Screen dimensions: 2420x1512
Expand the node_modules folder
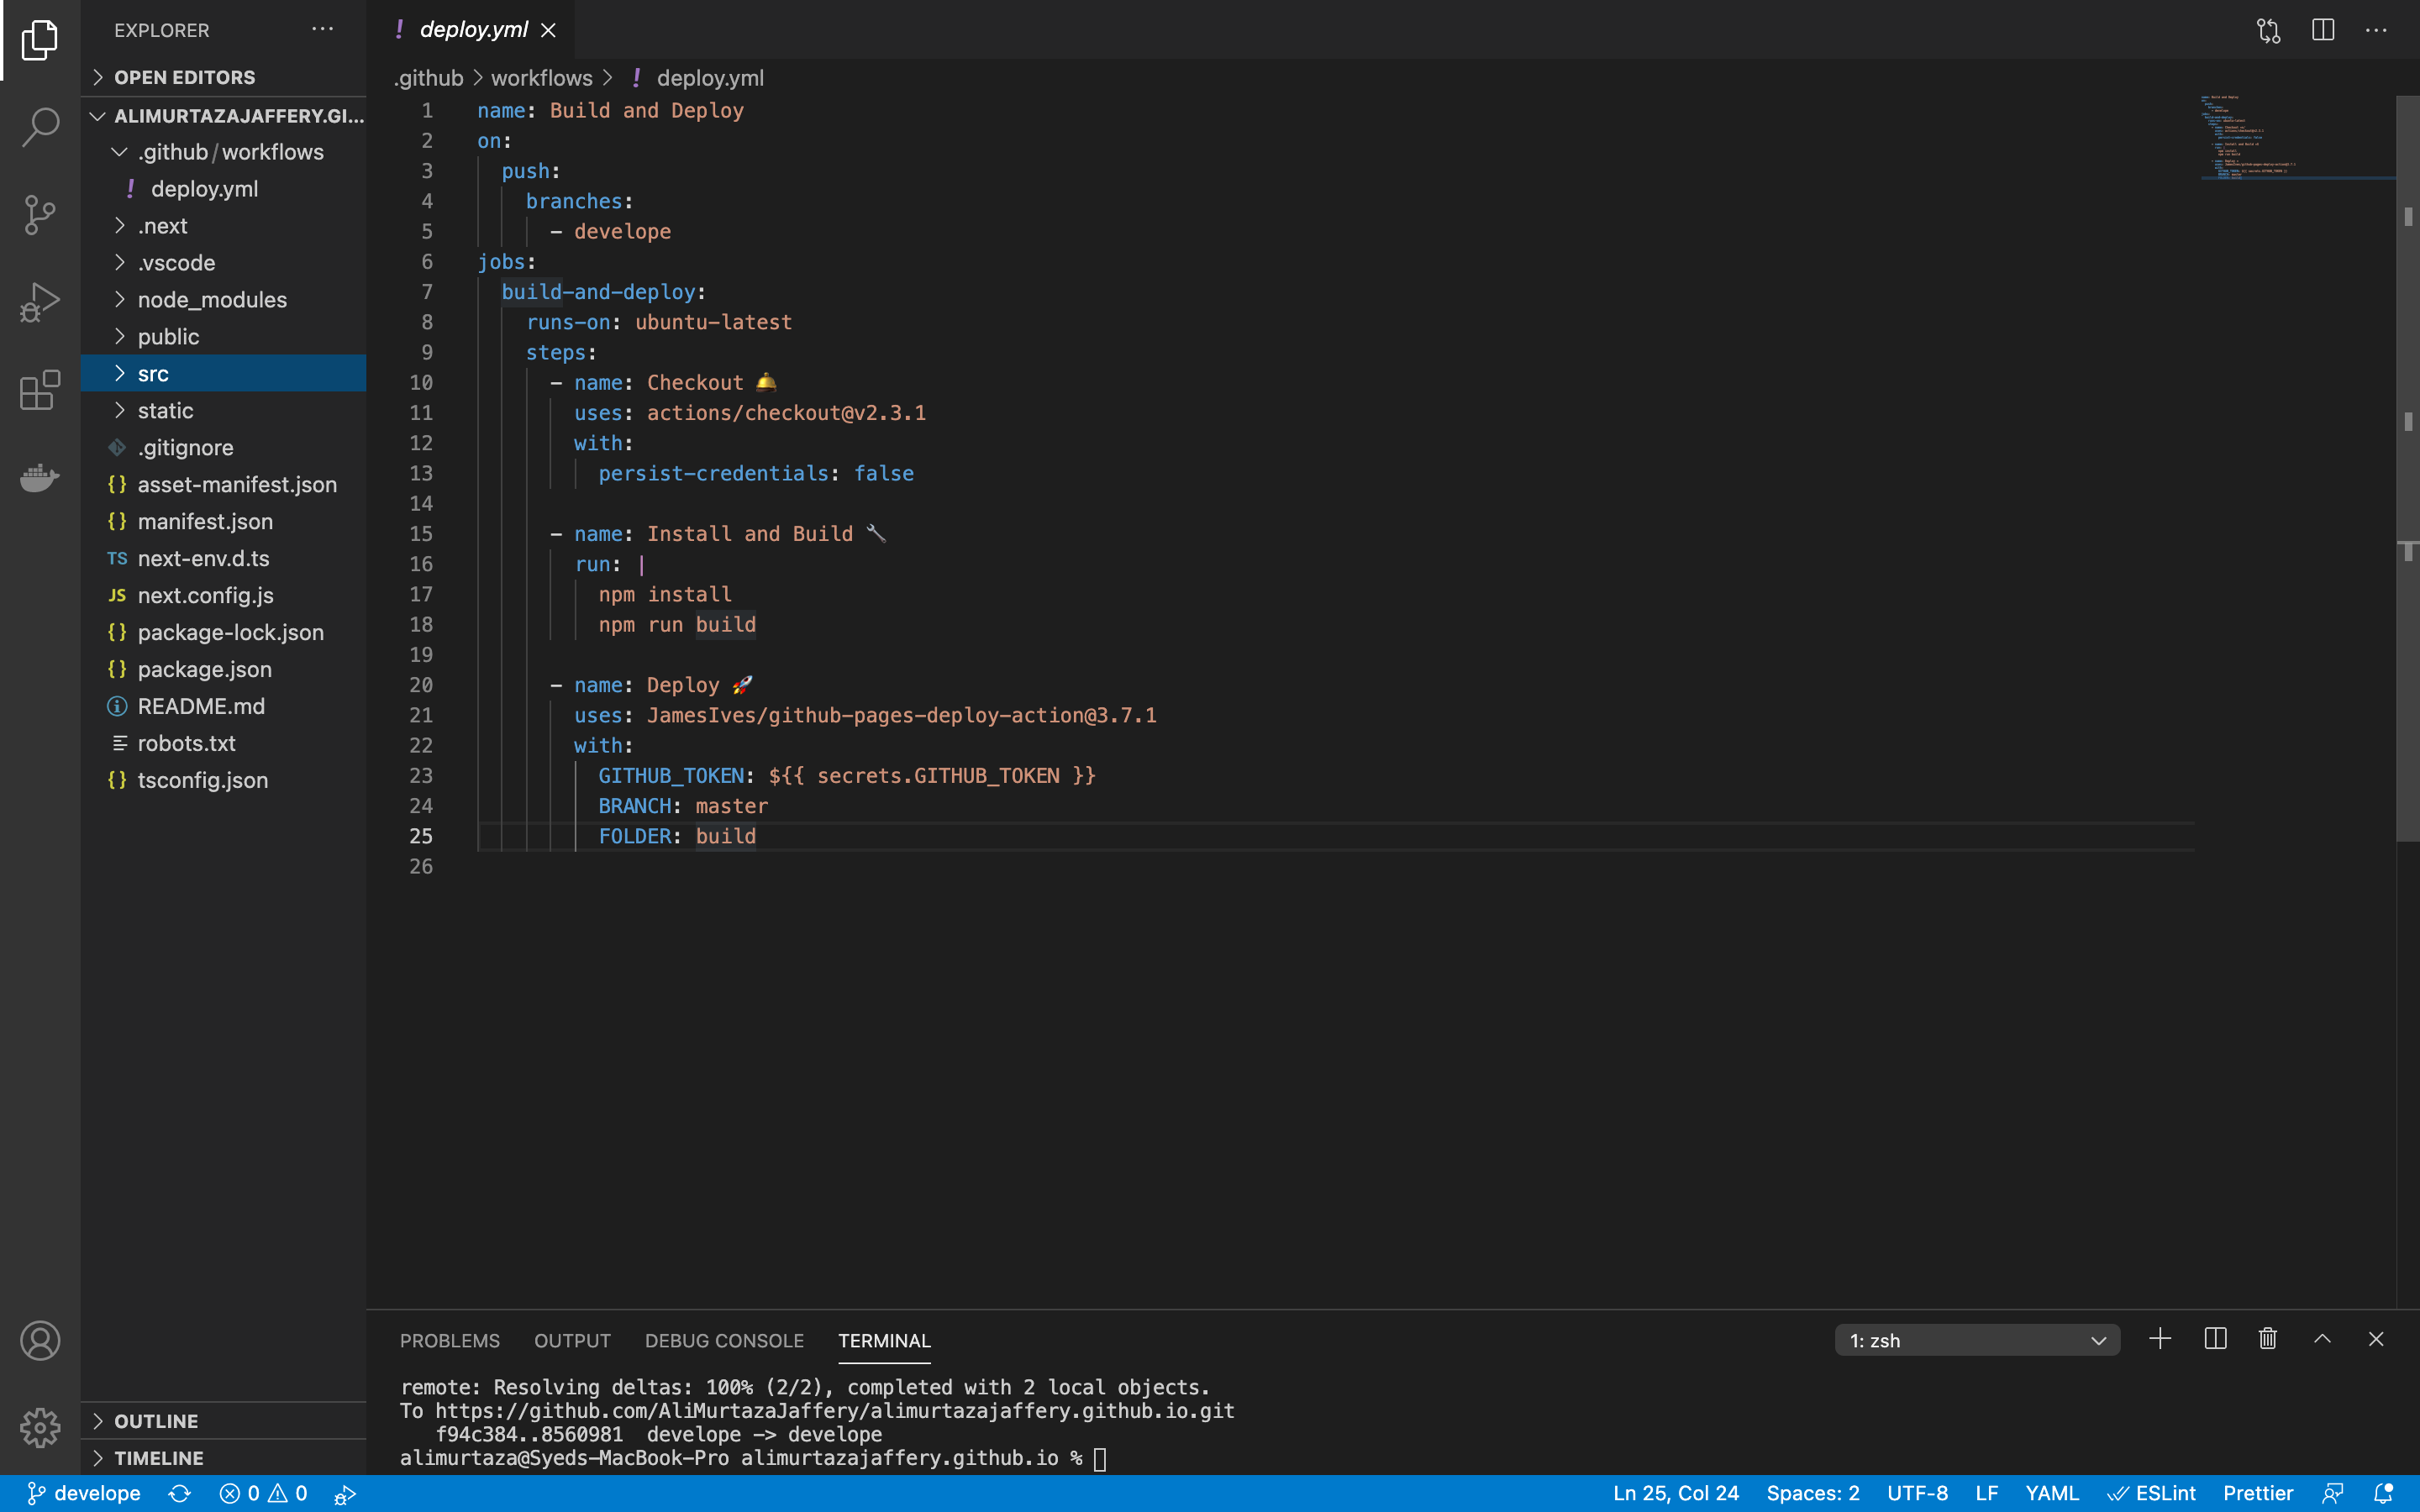pyautogui.click(x=224, y=300)
